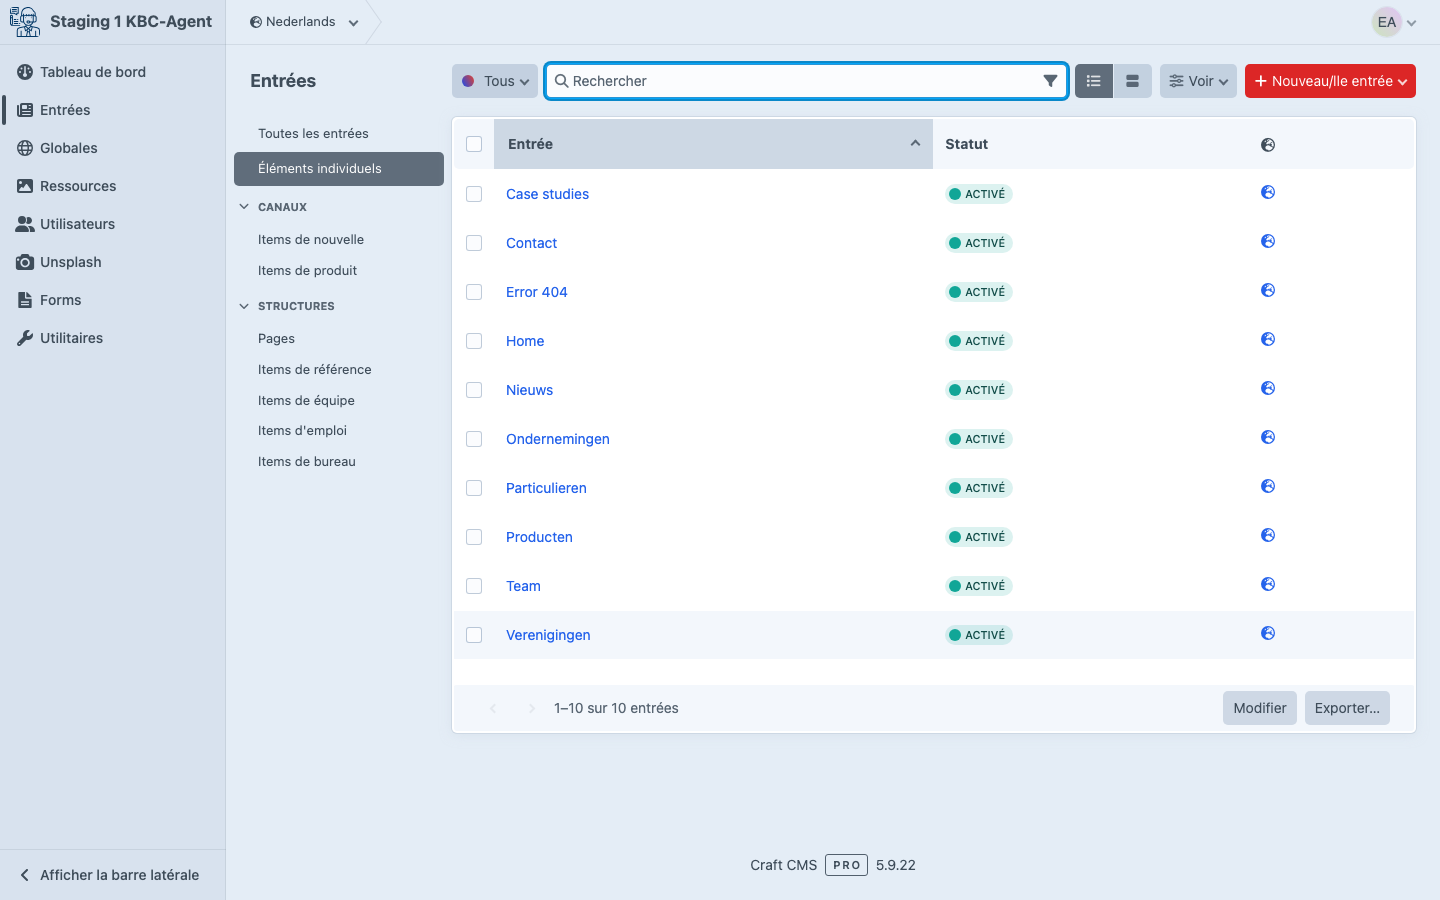Select Items de équipe source

pos(339,401)
